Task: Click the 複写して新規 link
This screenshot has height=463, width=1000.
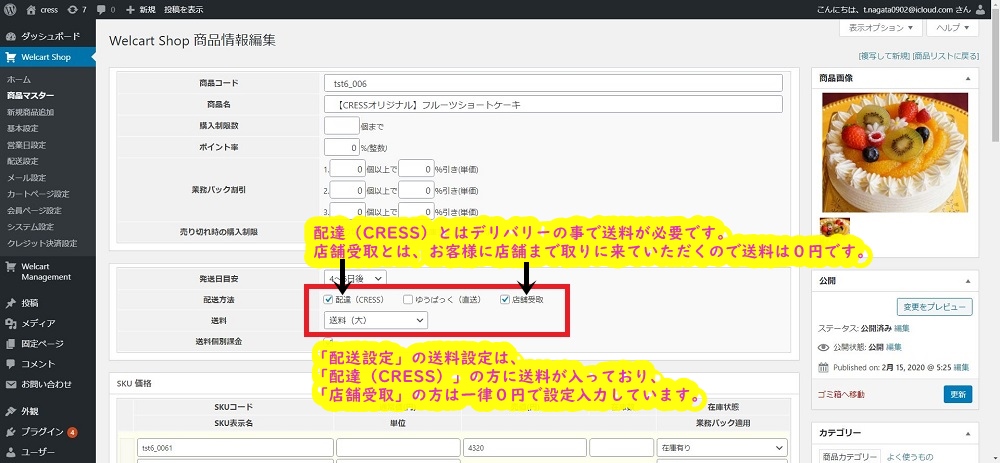Action: (x=885, y=56)
